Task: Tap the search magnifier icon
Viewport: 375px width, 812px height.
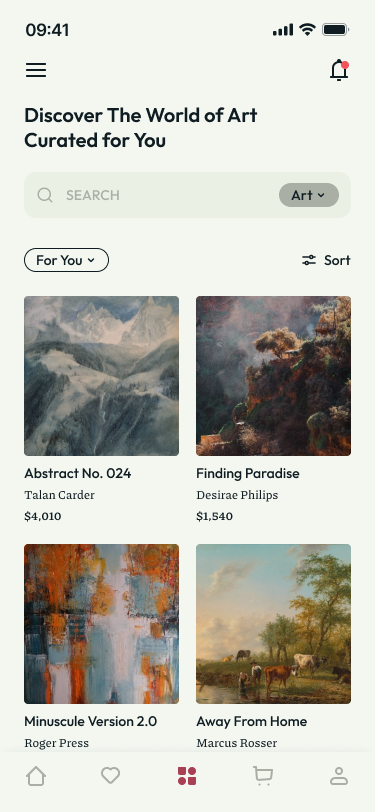Action: tap(45, 195)
